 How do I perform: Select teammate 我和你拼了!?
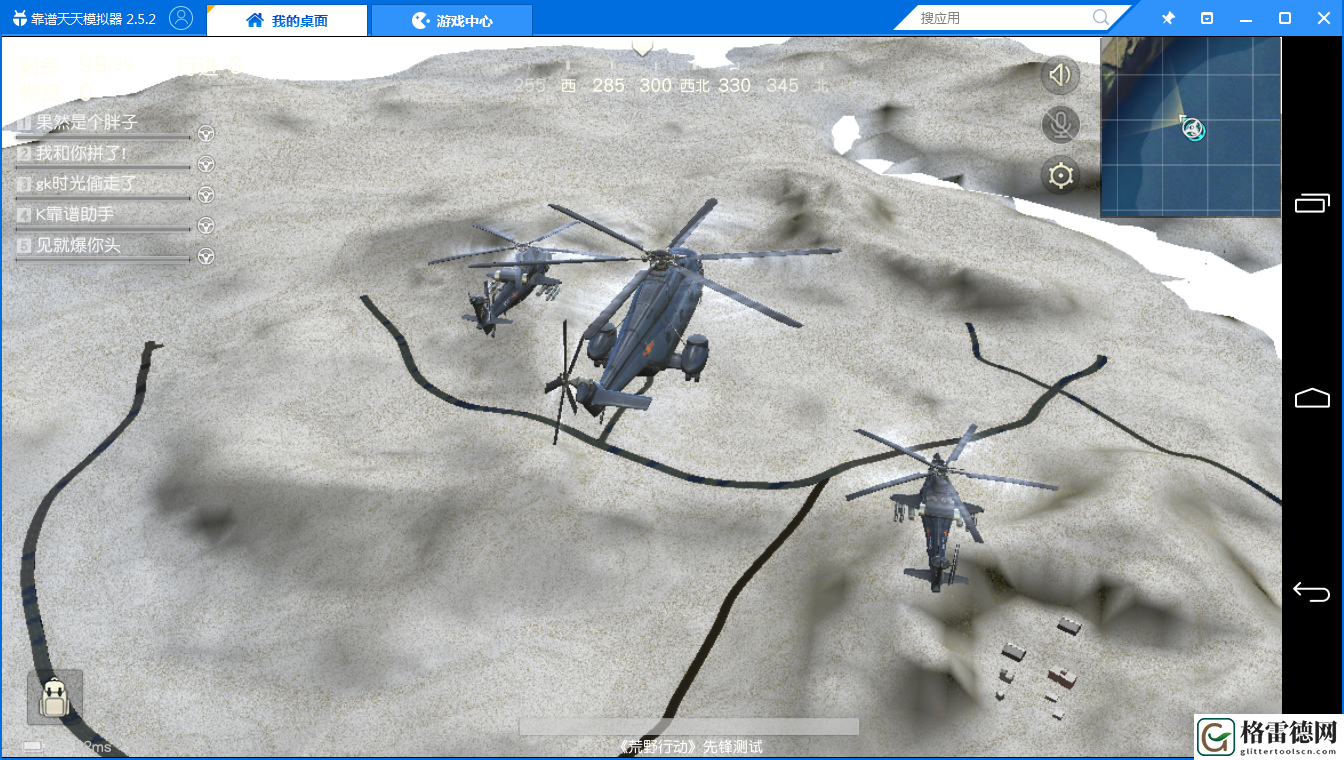(x=81, y=154)
